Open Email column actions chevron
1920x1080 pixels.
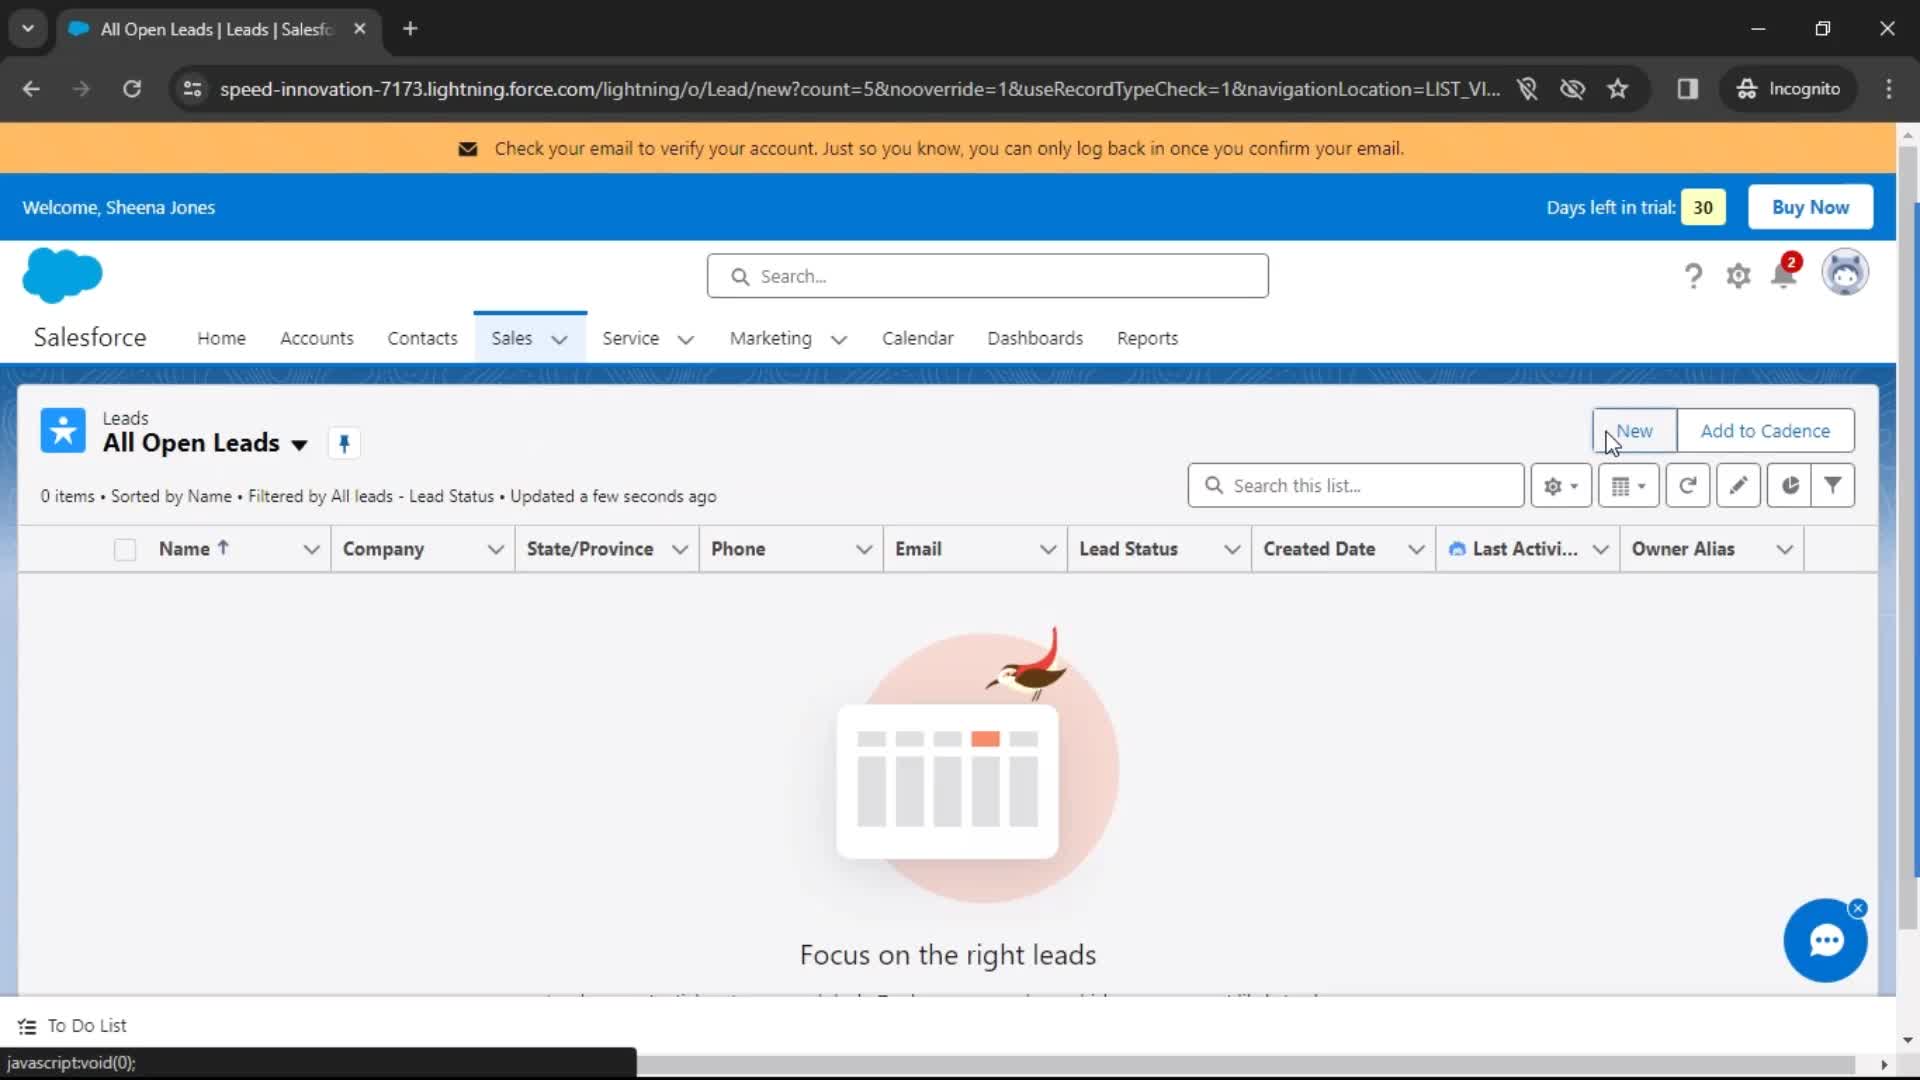click(1048, 549)
